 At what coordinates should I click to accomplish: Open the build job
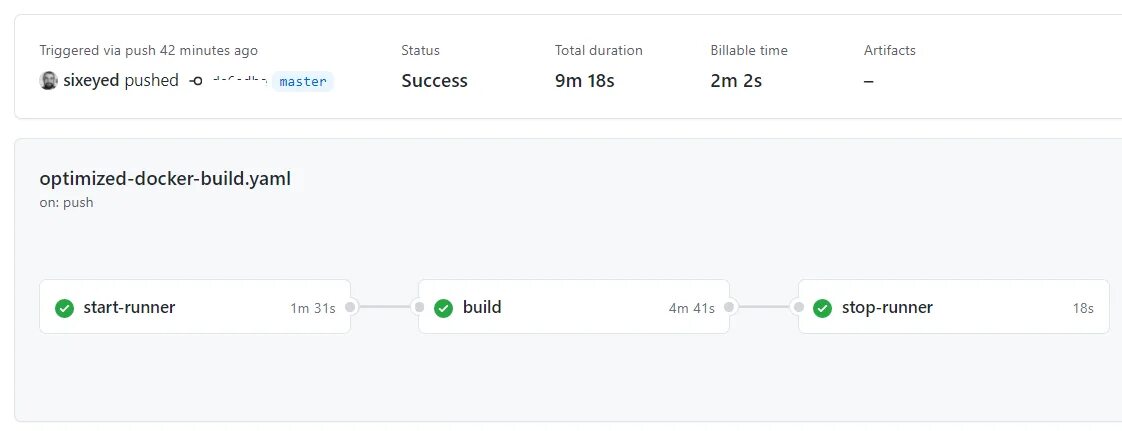(x=482, y=307)
